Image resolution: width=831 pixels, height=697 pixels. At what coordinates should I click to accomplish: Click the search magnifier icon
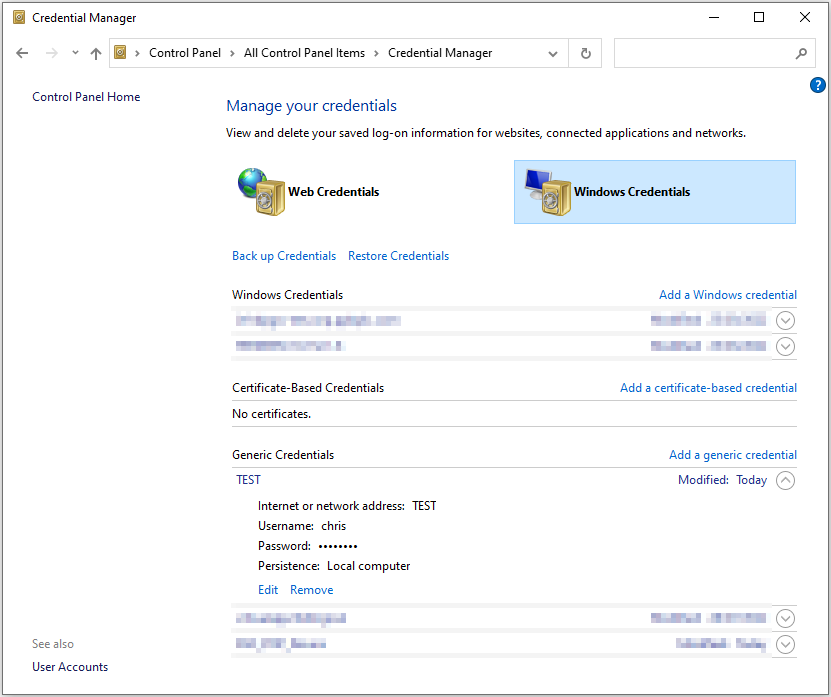point(801,53)
